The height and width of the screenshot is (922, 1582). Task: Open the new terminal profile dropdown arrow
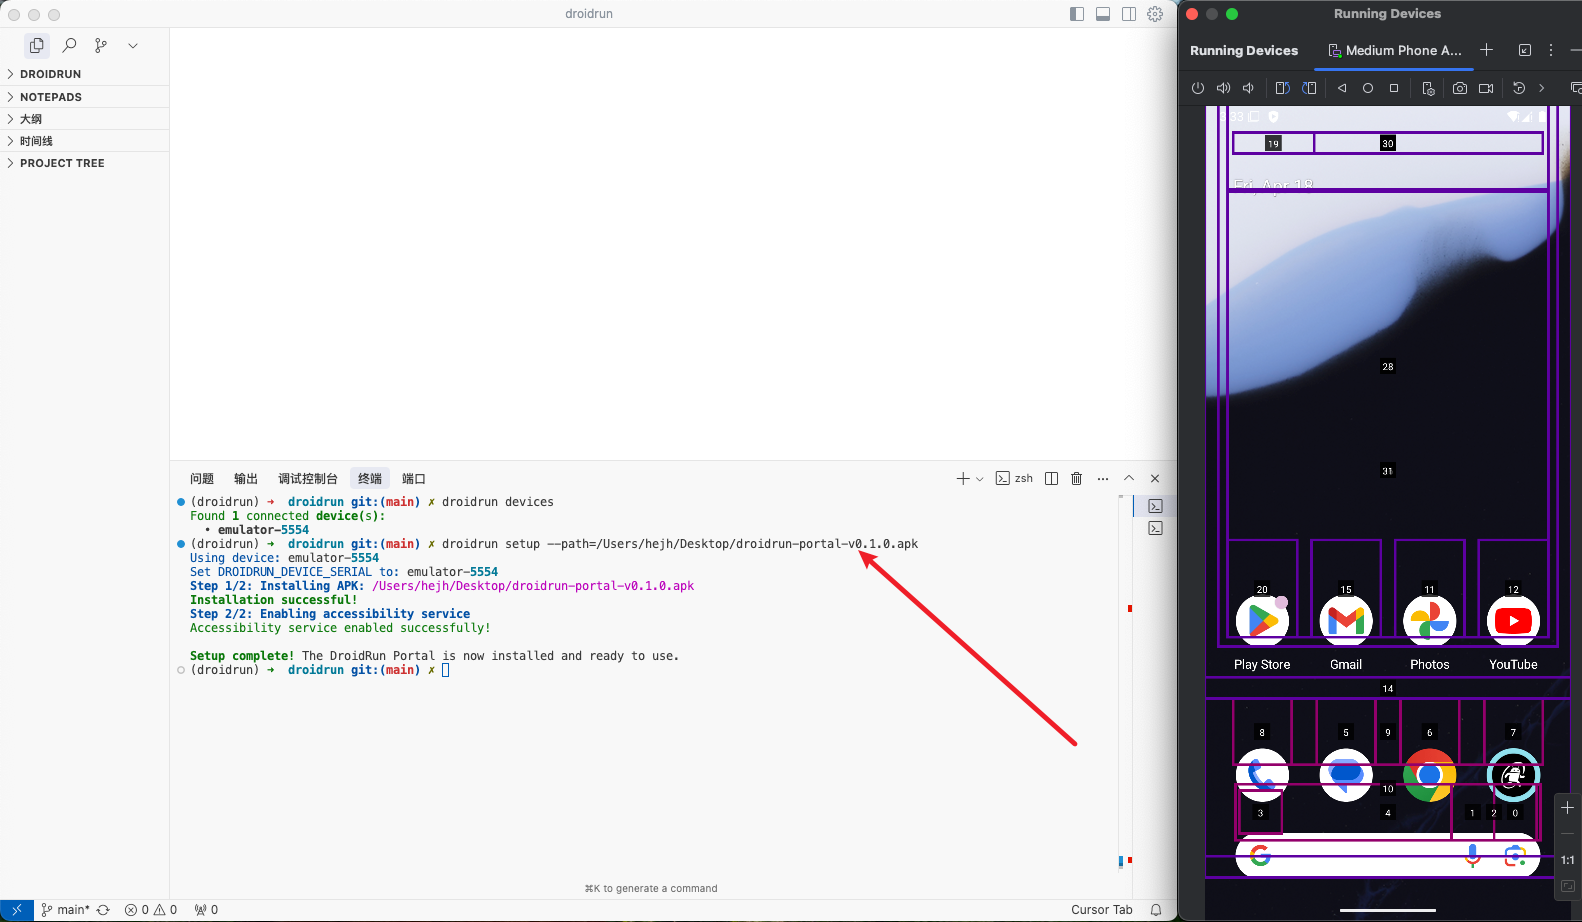pyautogui.click(x=980, y=479)
